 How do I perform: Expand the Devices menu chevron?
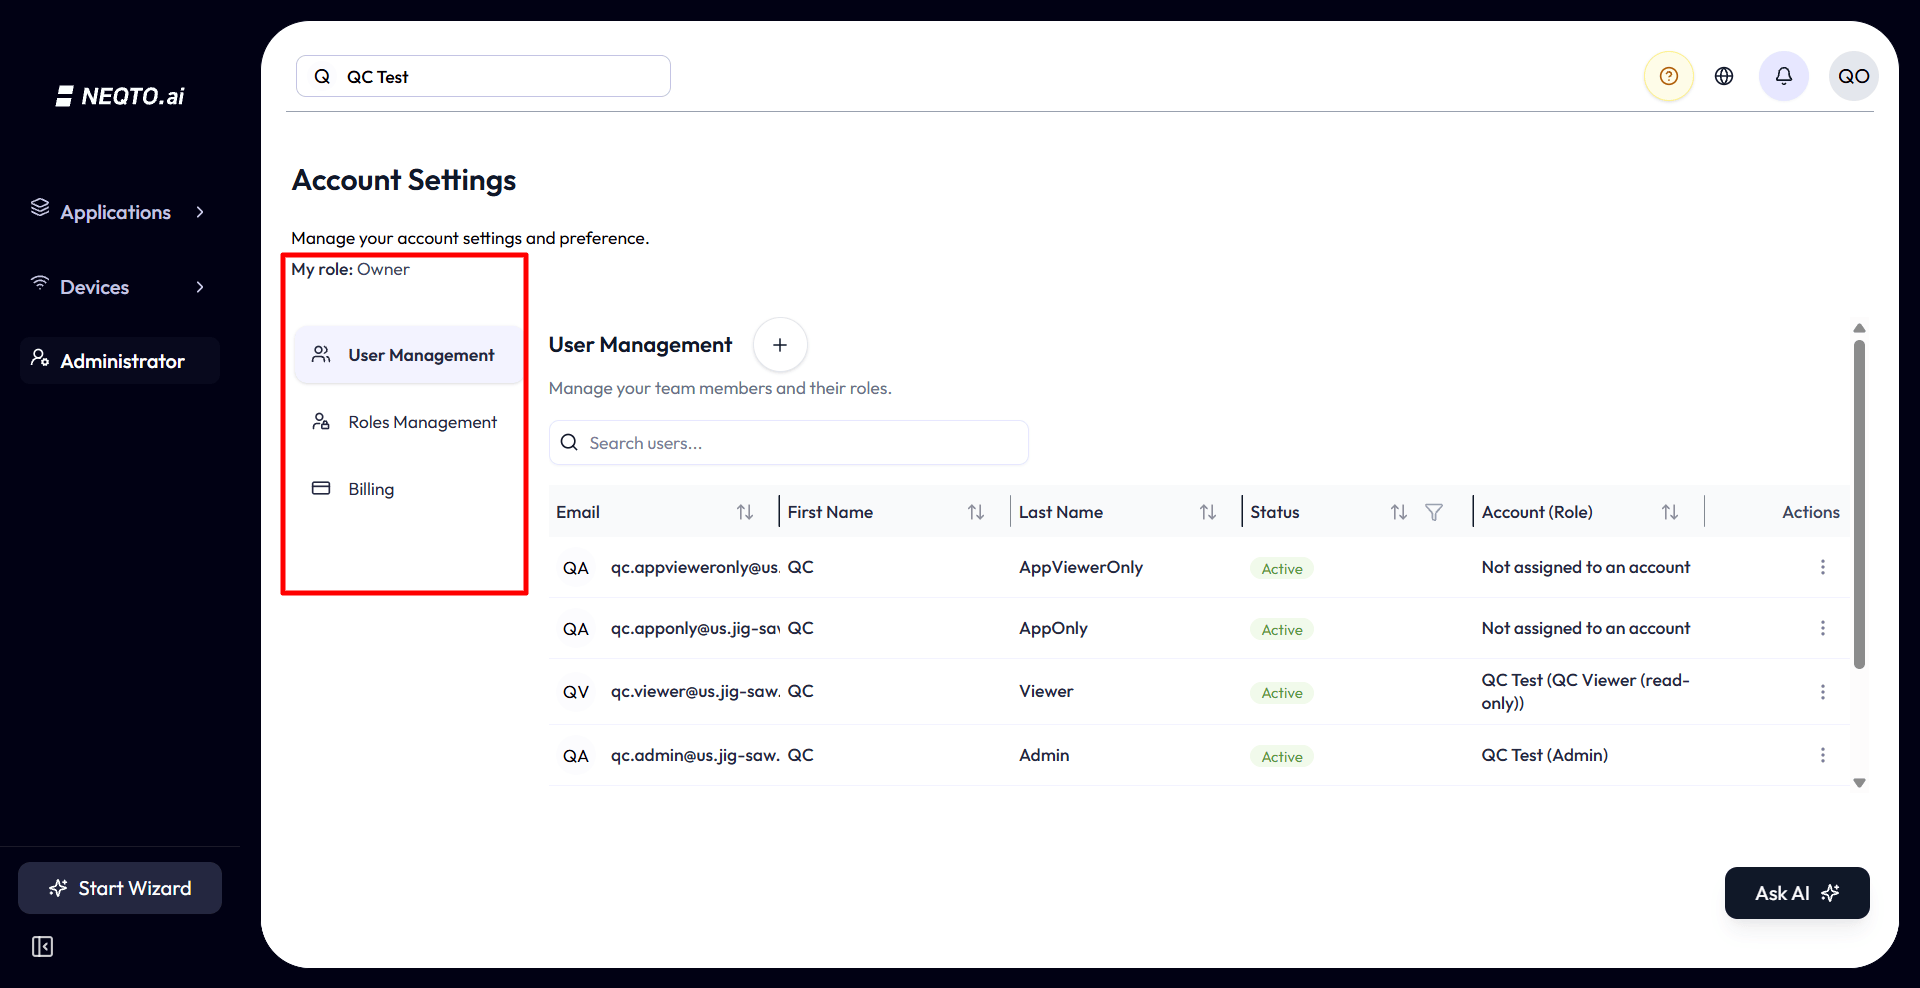click(x=200, y=287)
